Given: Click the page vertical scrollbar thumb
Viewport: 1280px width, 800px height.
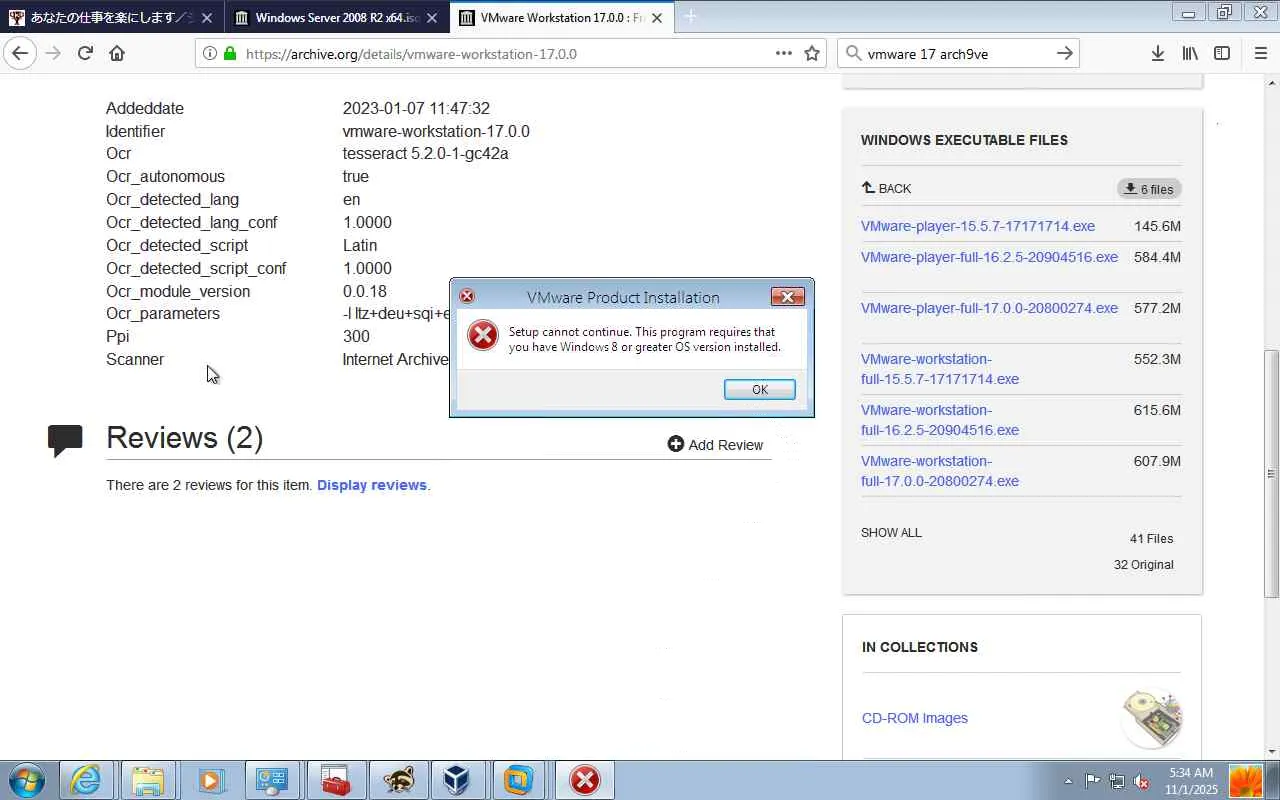Looking at the screenshot, I should (x=1271, y=473).
